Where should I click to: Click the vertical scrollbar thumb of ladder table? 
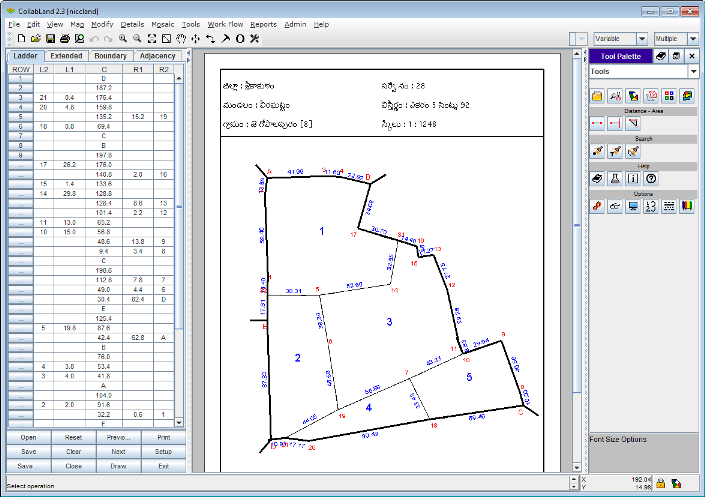point(179,206)
